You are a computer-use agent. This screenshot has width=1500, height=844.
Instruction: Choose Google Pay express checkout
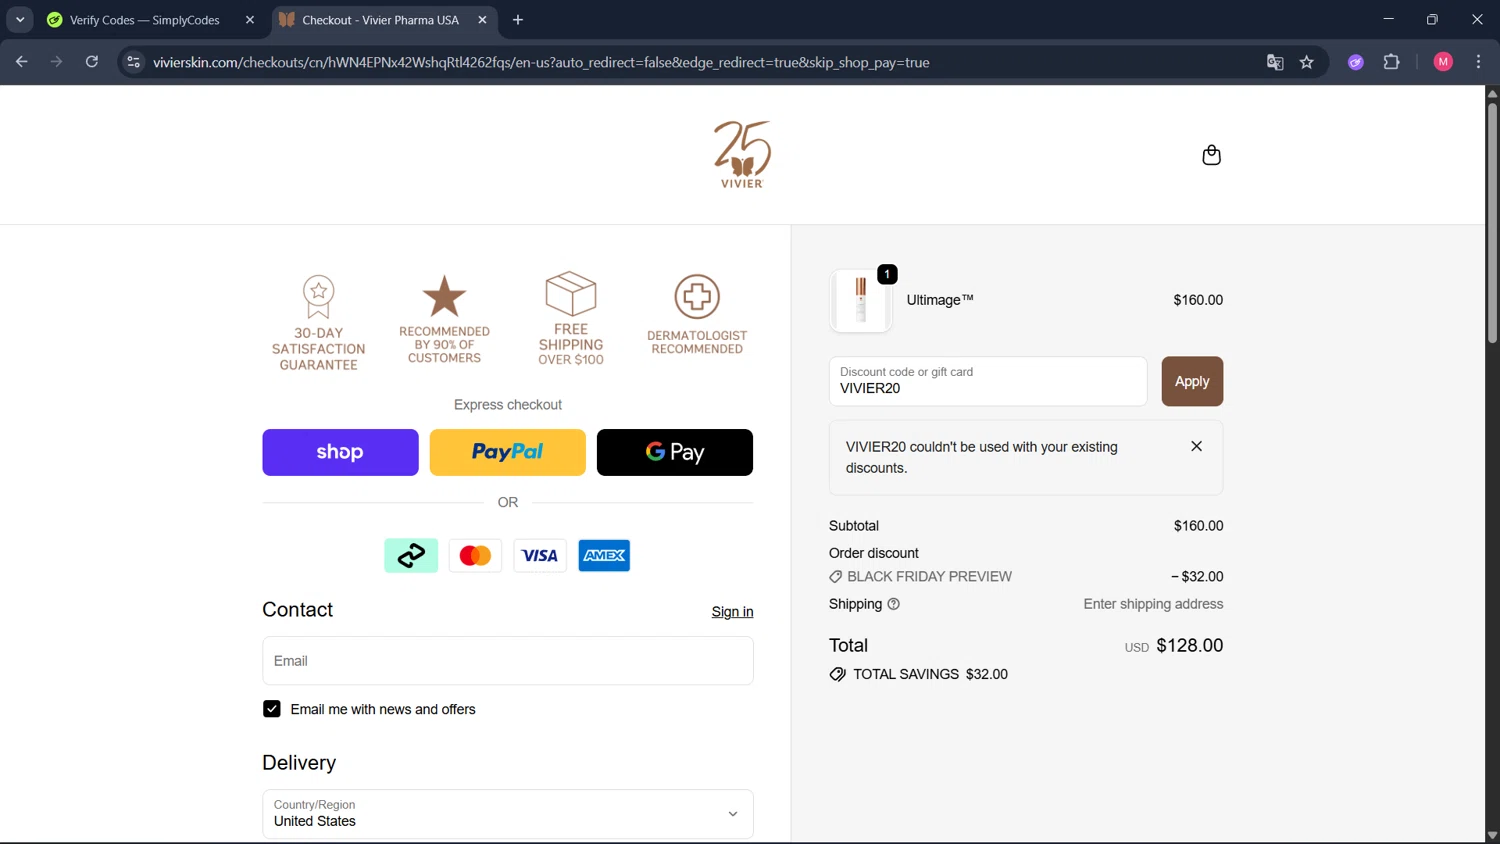675,452
